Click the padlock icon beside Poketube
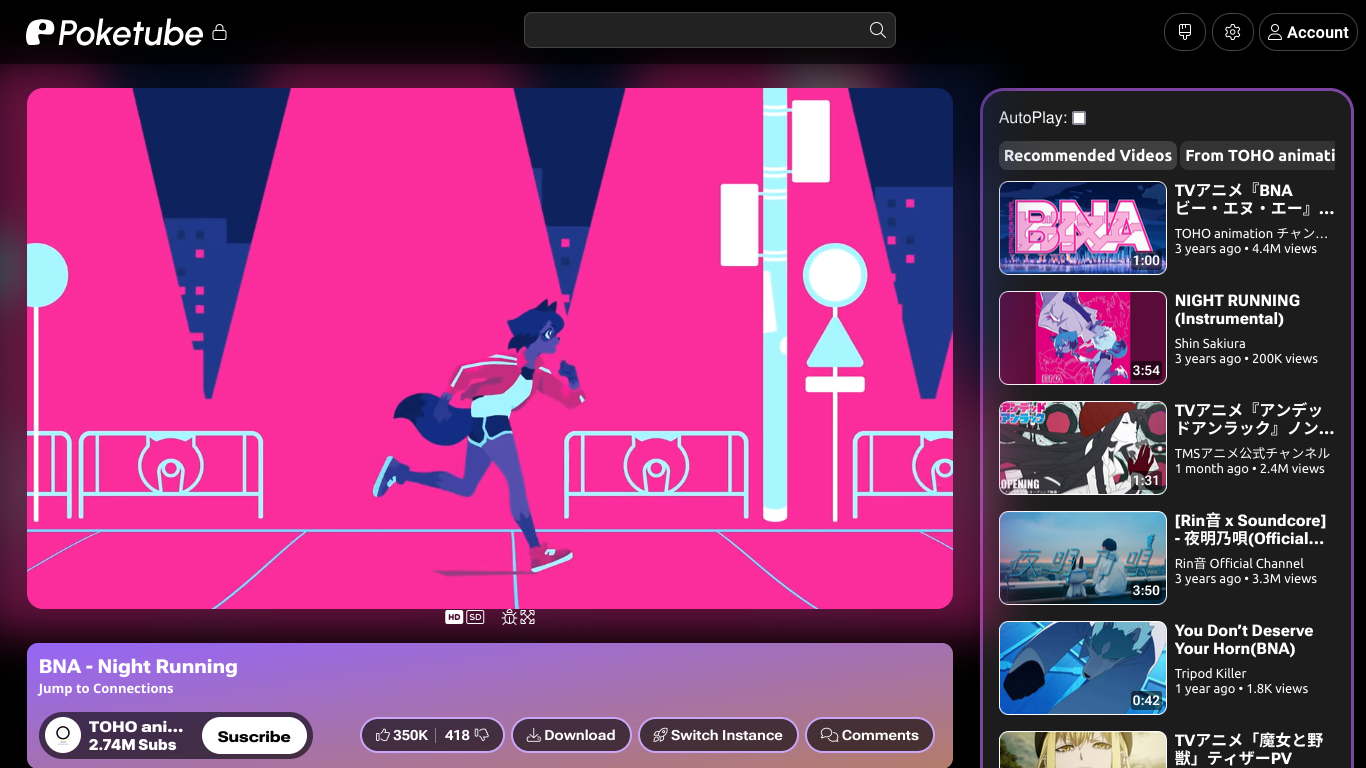The image size is (1366, 768). (x=220, y=33)
